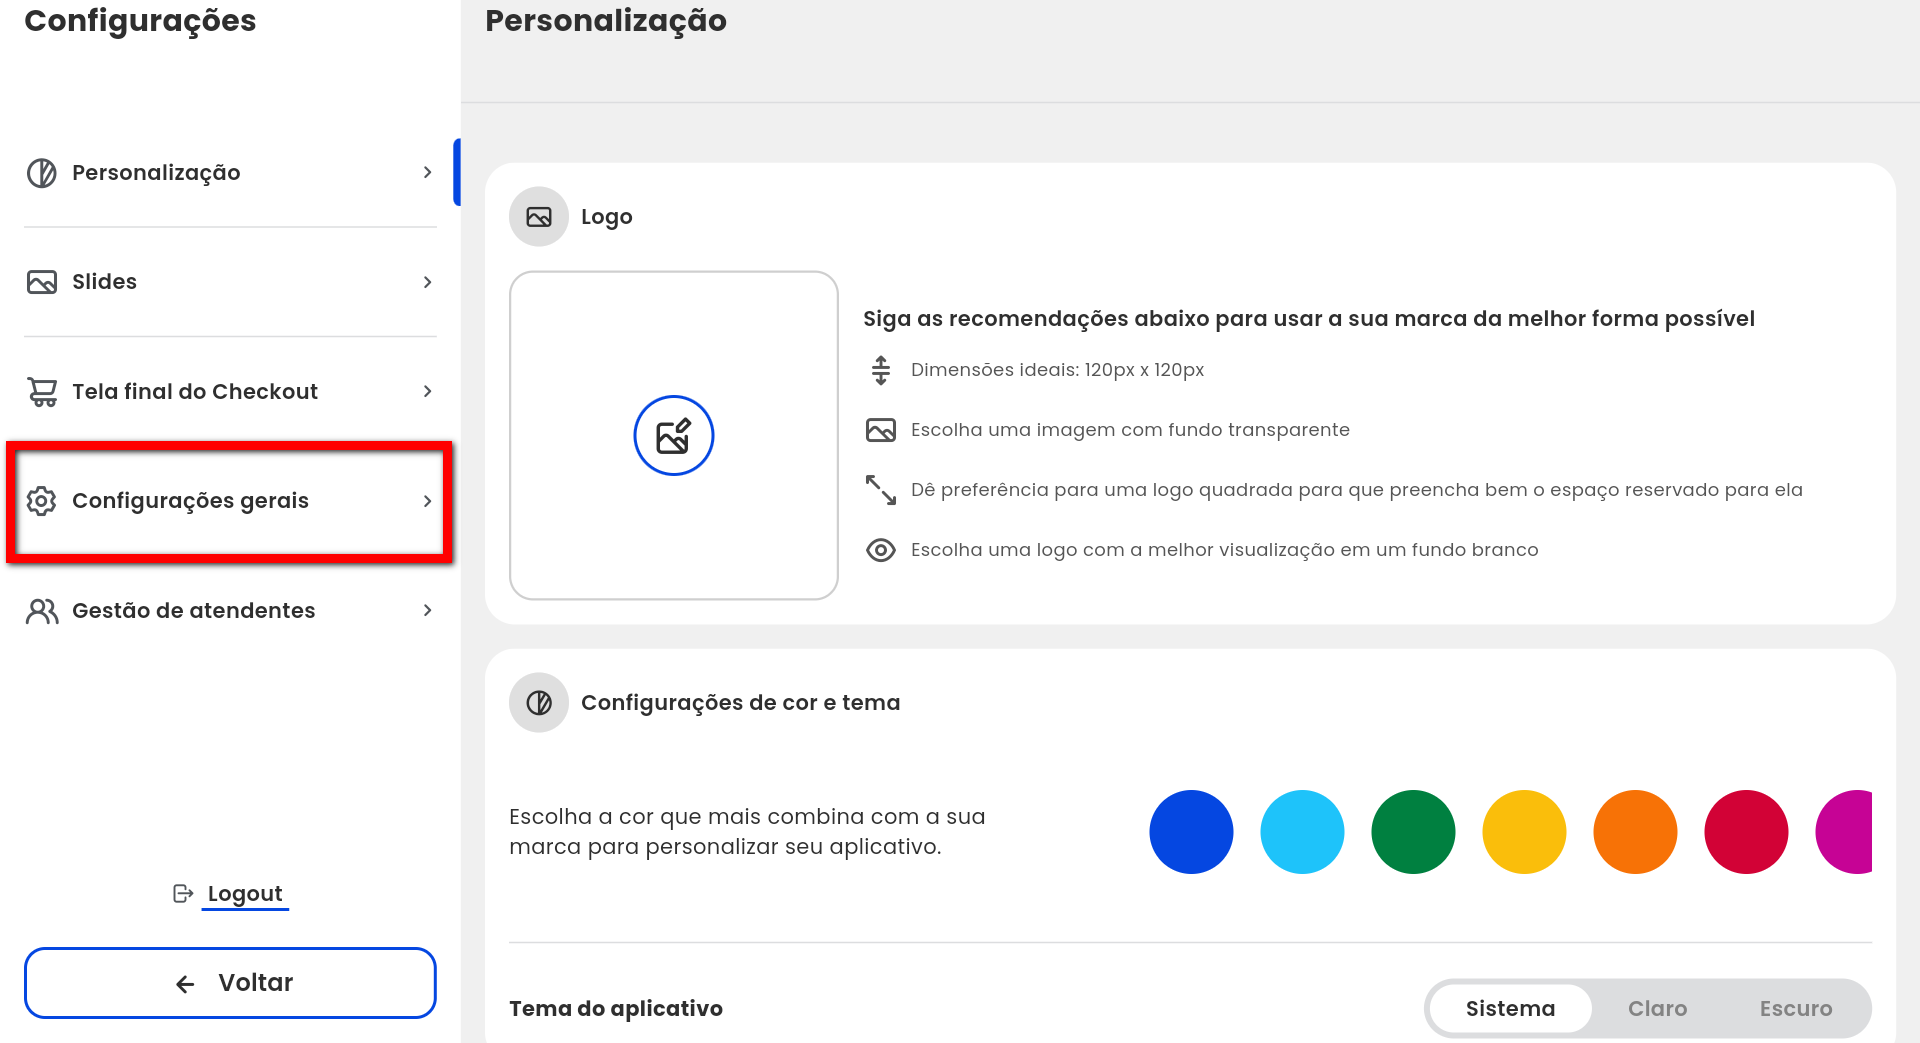Click the Personalização half-circle sidebar icon
Viewport: 1920px width, 1043px height.
(x=41, y=173)
